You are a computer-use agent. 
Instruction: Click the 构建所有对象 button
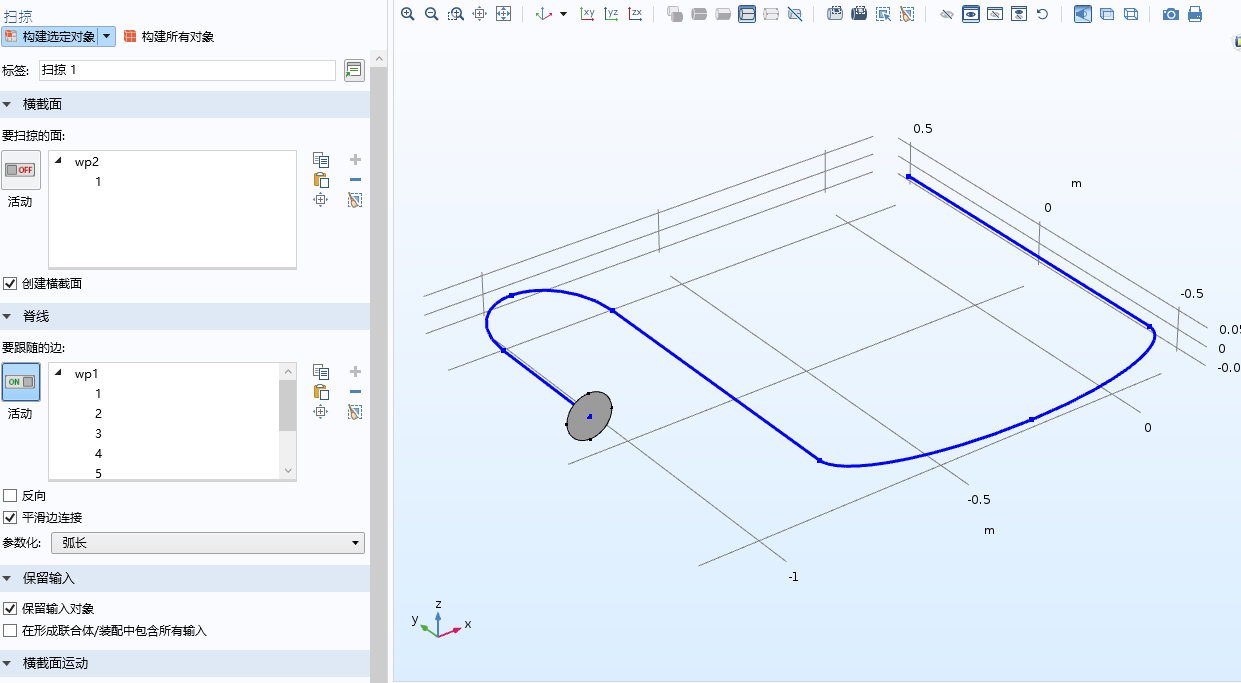point(169,37)
